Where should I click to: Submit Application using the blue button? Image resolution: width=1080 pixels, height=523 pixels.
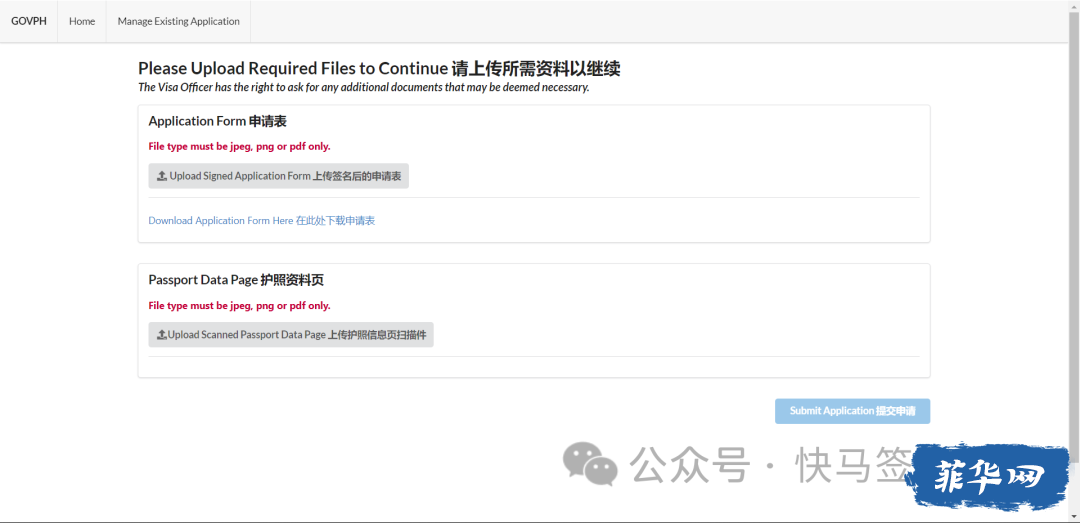pos(853,411)
